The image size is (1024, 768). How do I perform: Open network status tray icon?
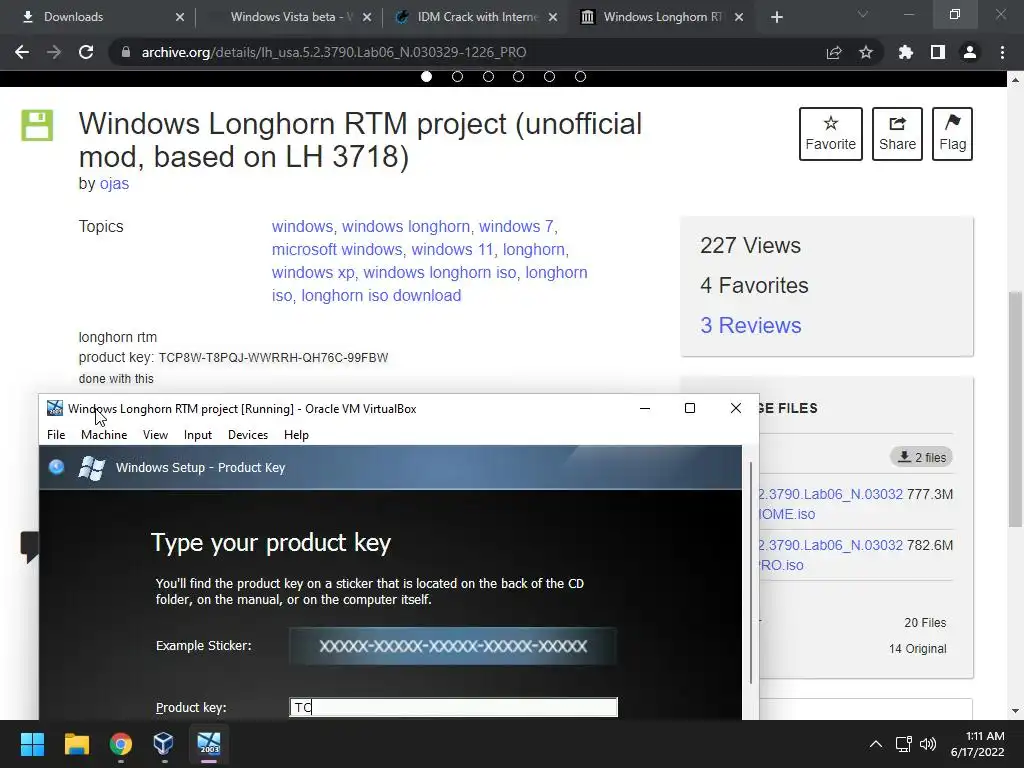(x=904, y=744)
